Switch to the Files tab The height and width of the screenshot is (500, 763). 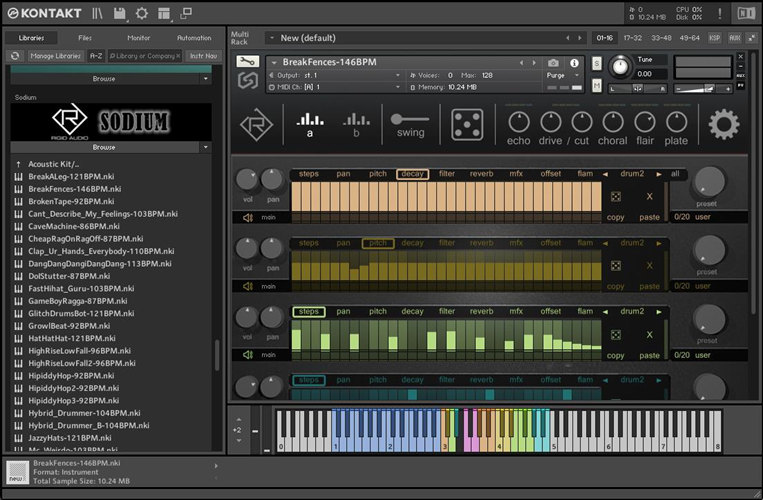pos(85,38)
